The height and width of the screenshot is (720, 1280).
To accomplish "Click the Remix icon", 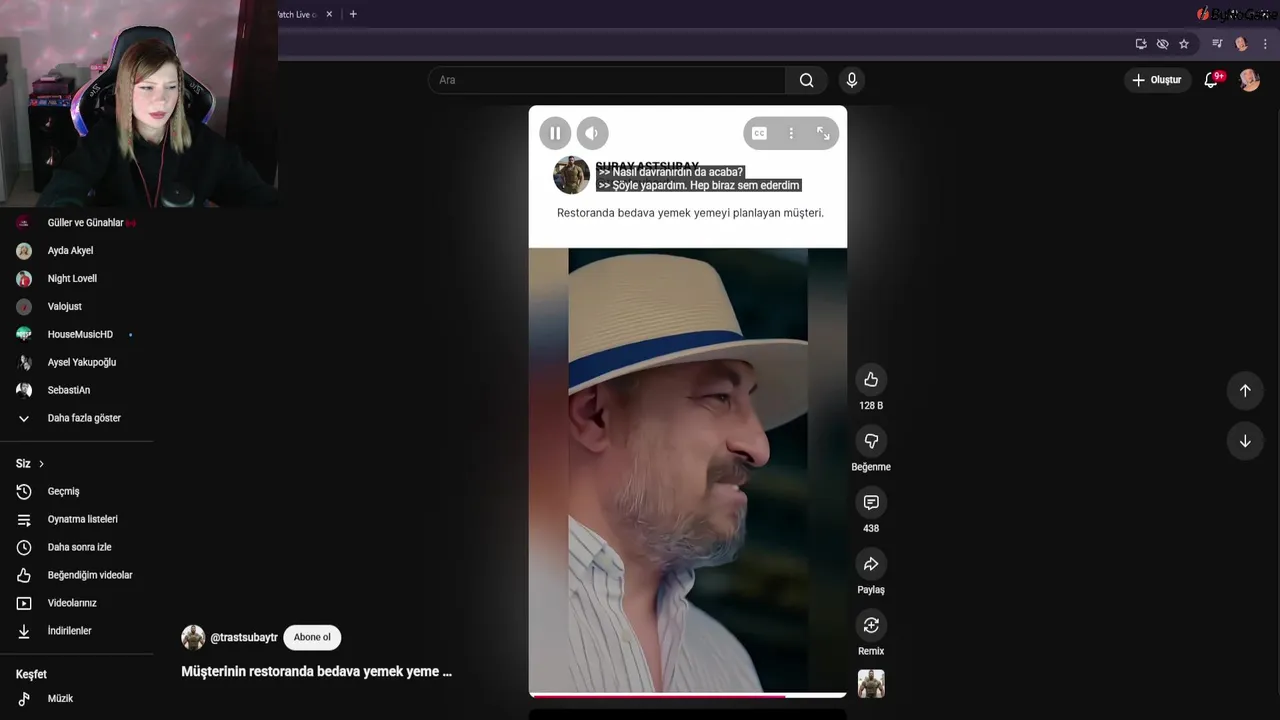I will pyautogui.click(x=871, y=625).
